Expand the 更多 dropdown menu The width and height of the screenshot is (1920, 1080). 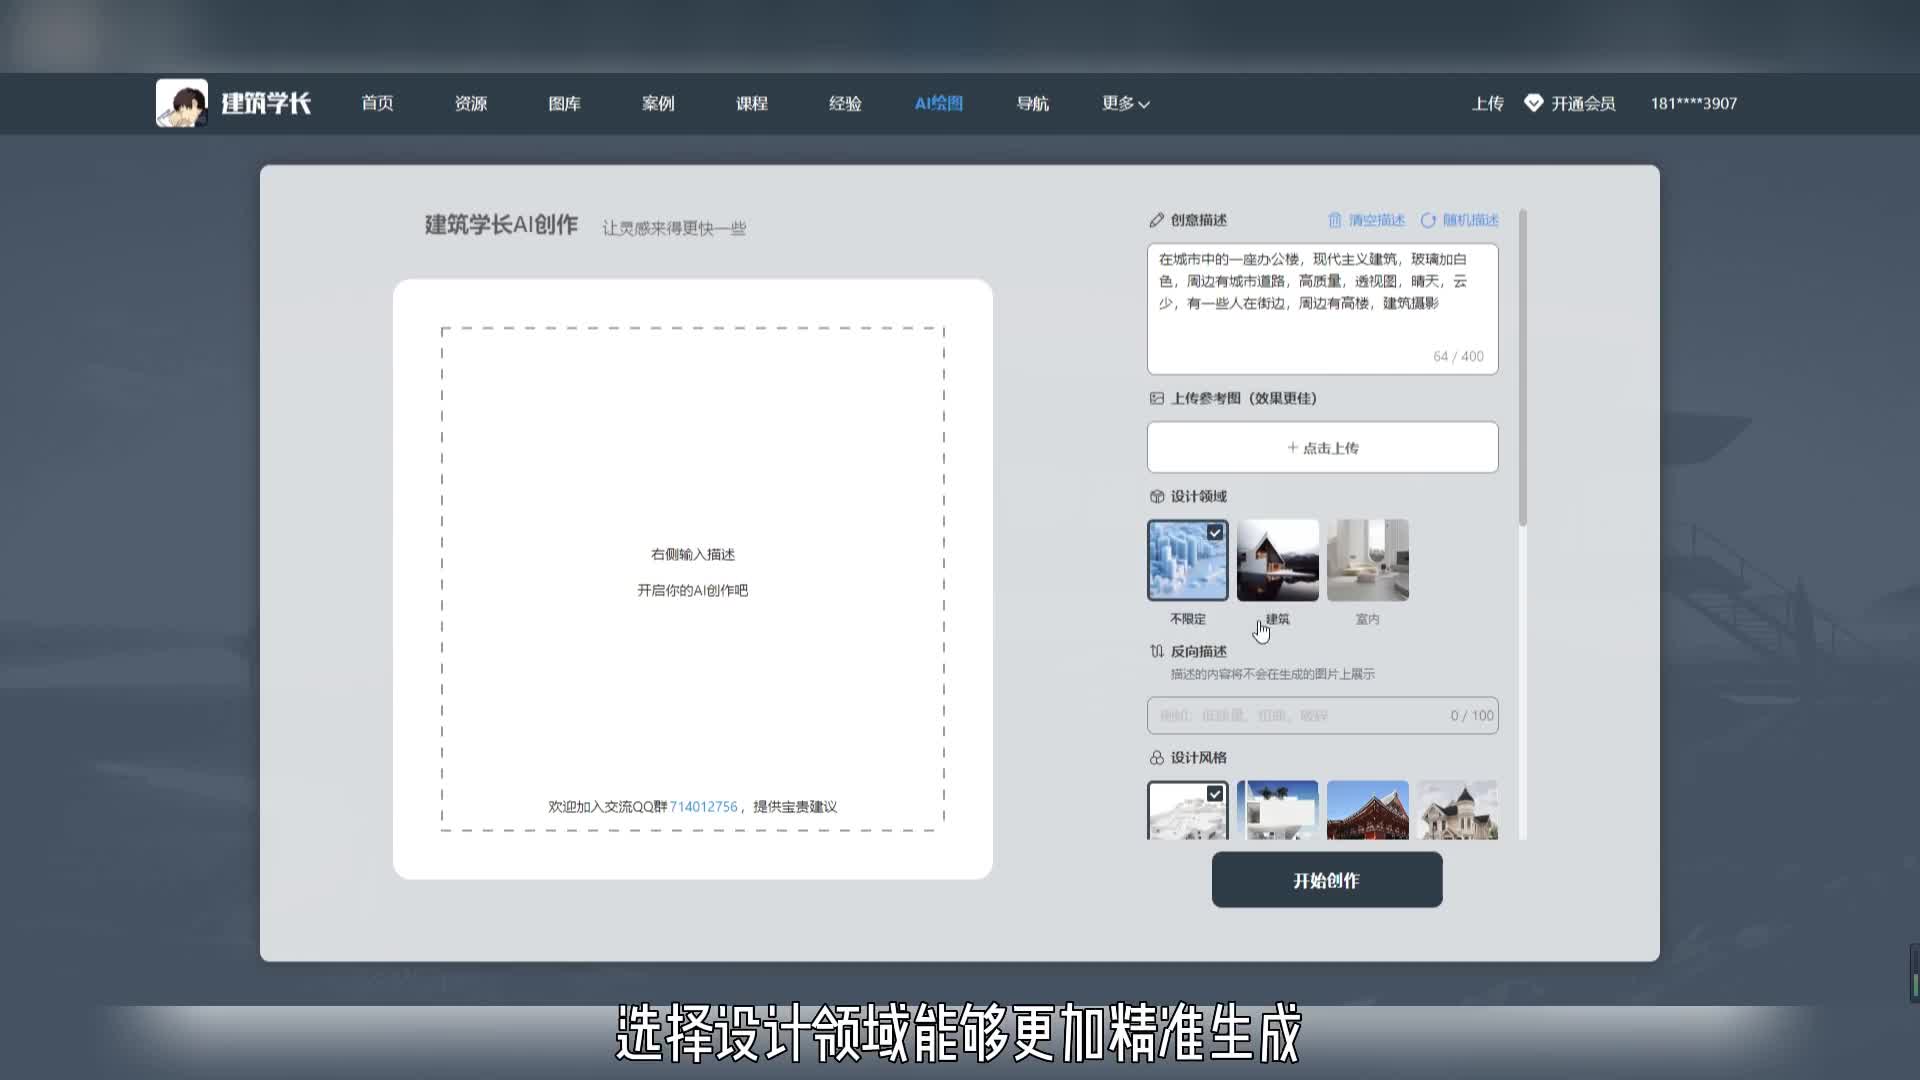(1125, 103)
